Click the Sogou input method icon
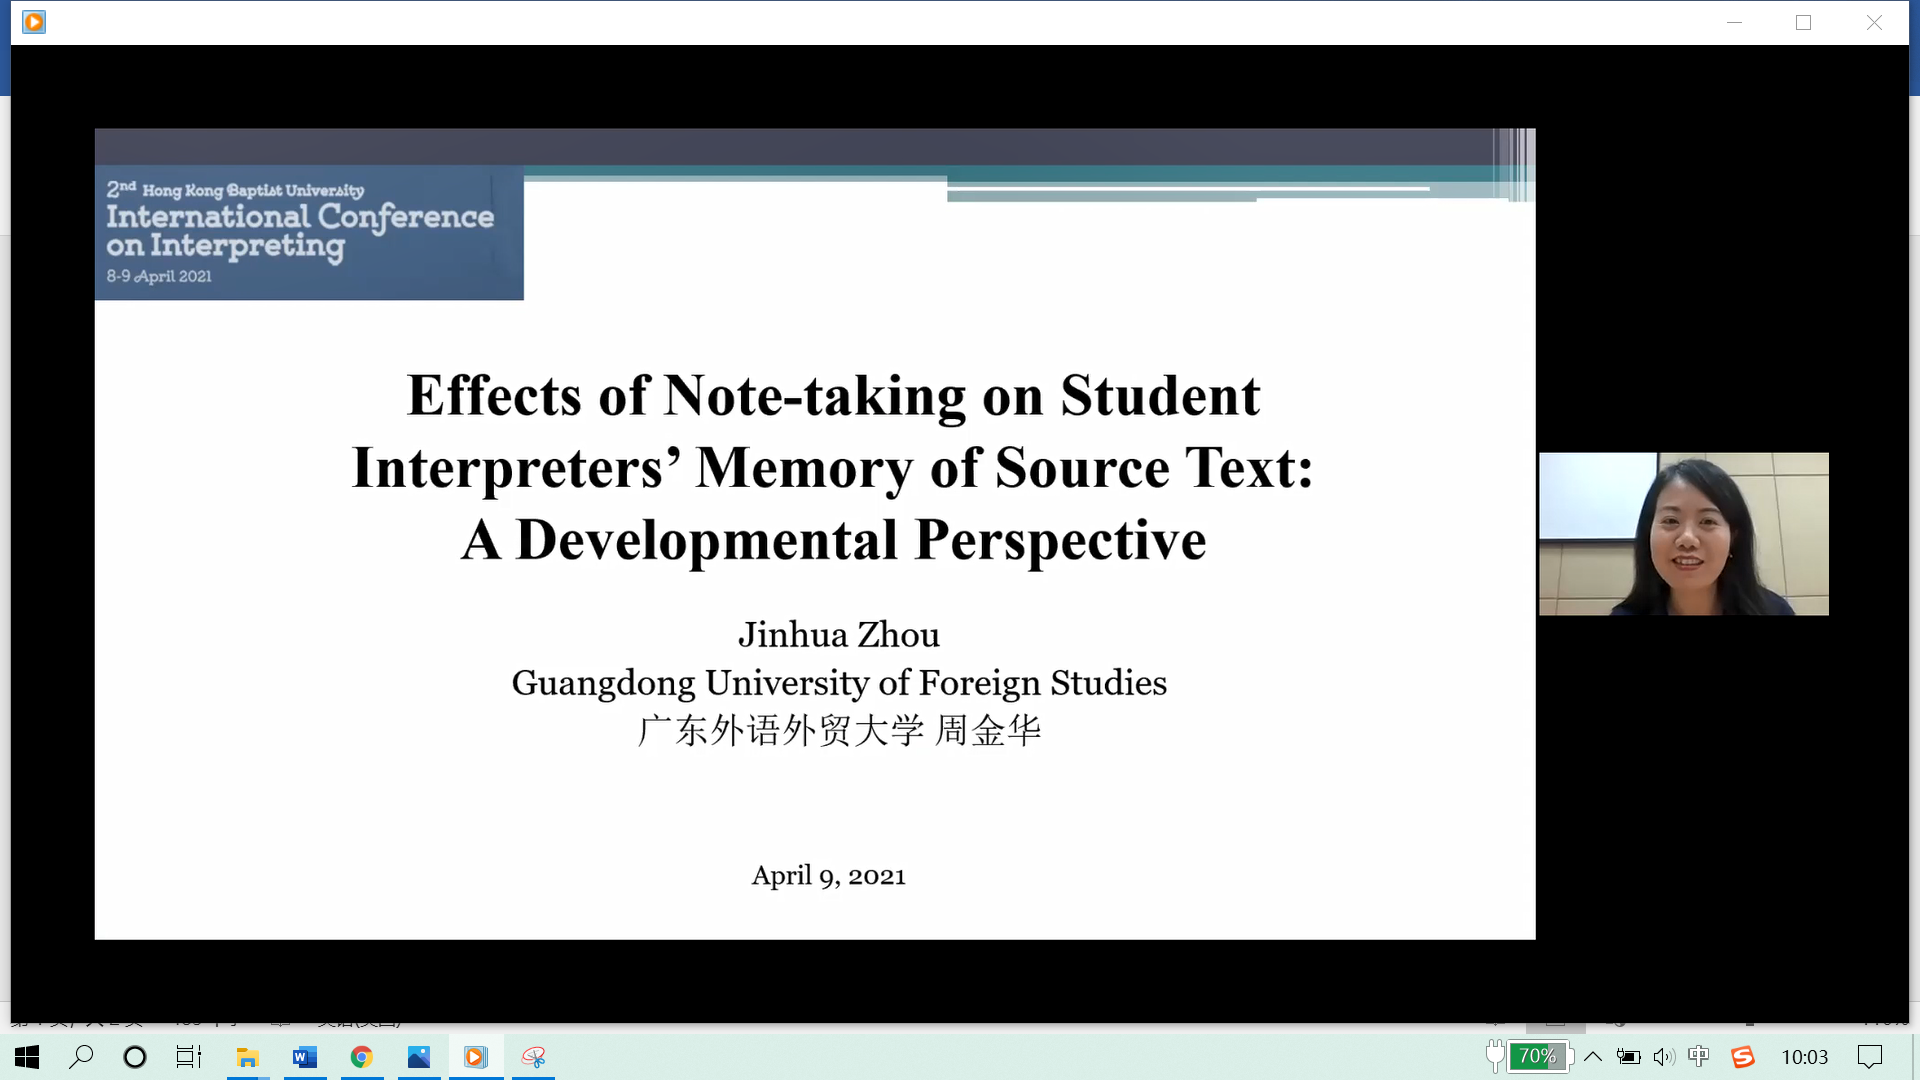This screenshot has height=1080, width=1920. [1743, 1057]
